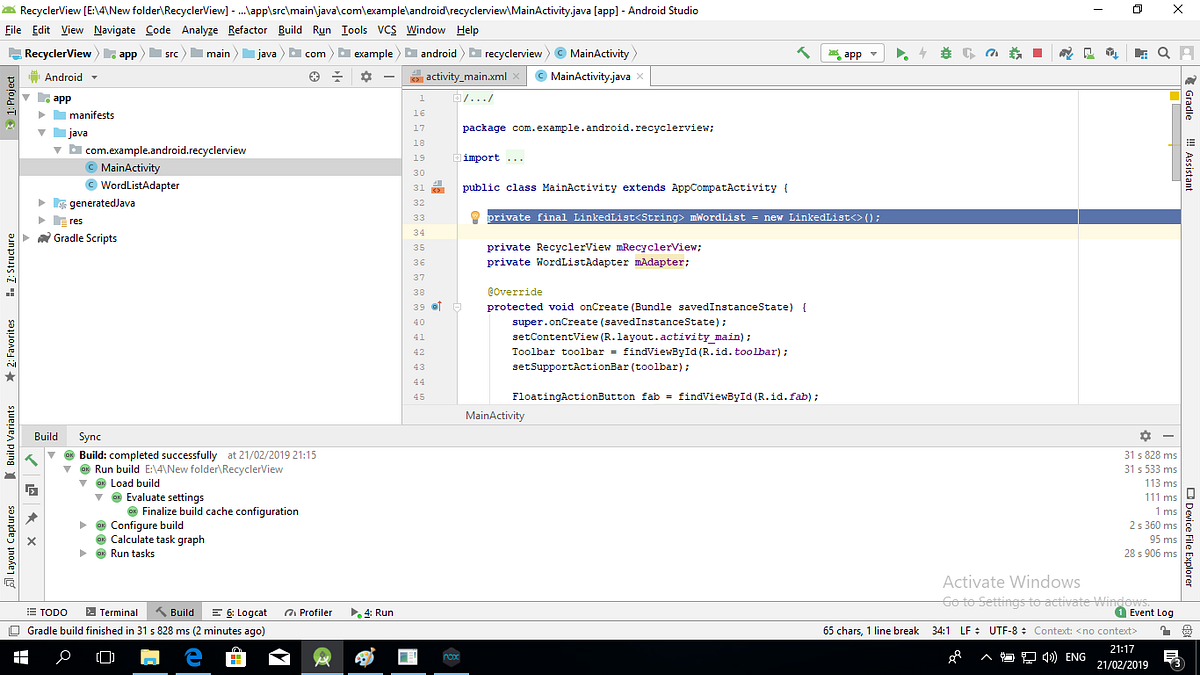Expand the manifests folder
The image size is (1200, 675).
point(42,114)
